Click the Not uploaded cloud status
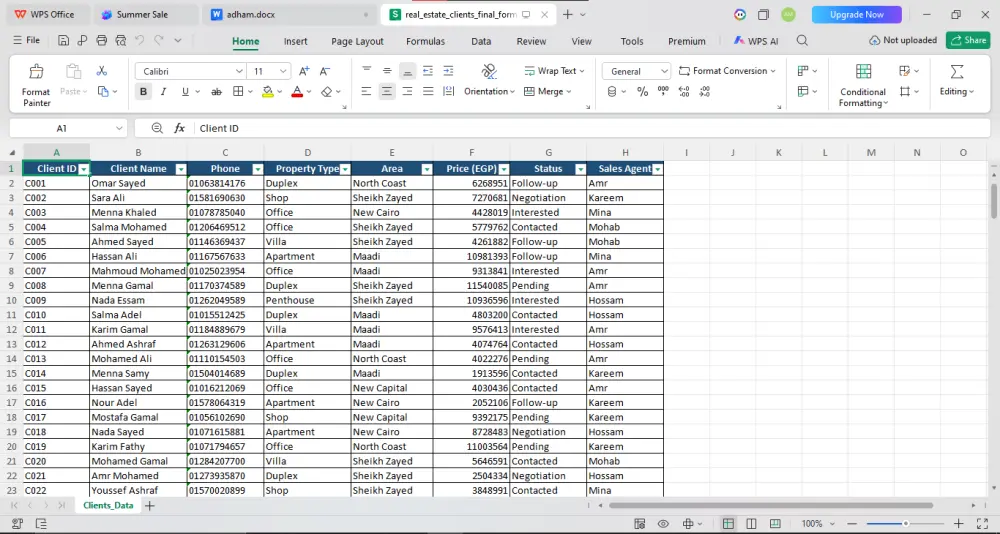This screenshot has height=534, width=1000. (903, 40)
